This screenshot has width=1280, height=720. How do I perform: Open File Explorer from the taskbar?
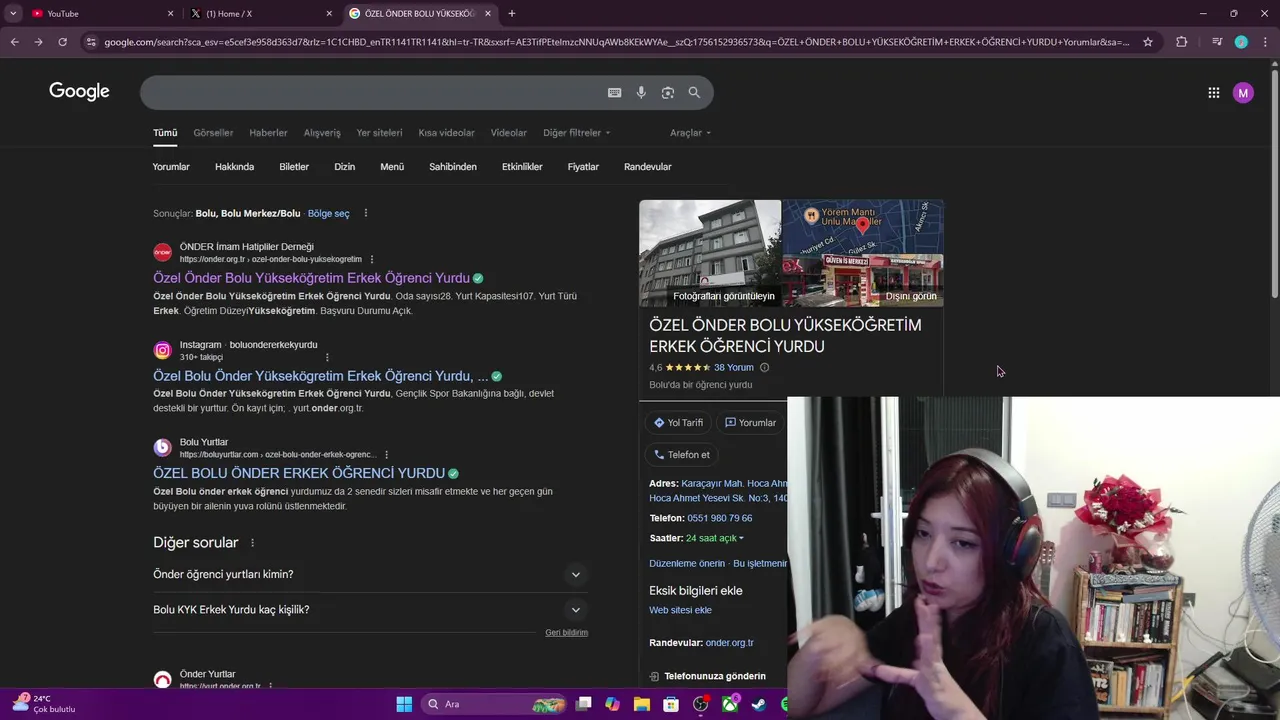click(642, 704)
